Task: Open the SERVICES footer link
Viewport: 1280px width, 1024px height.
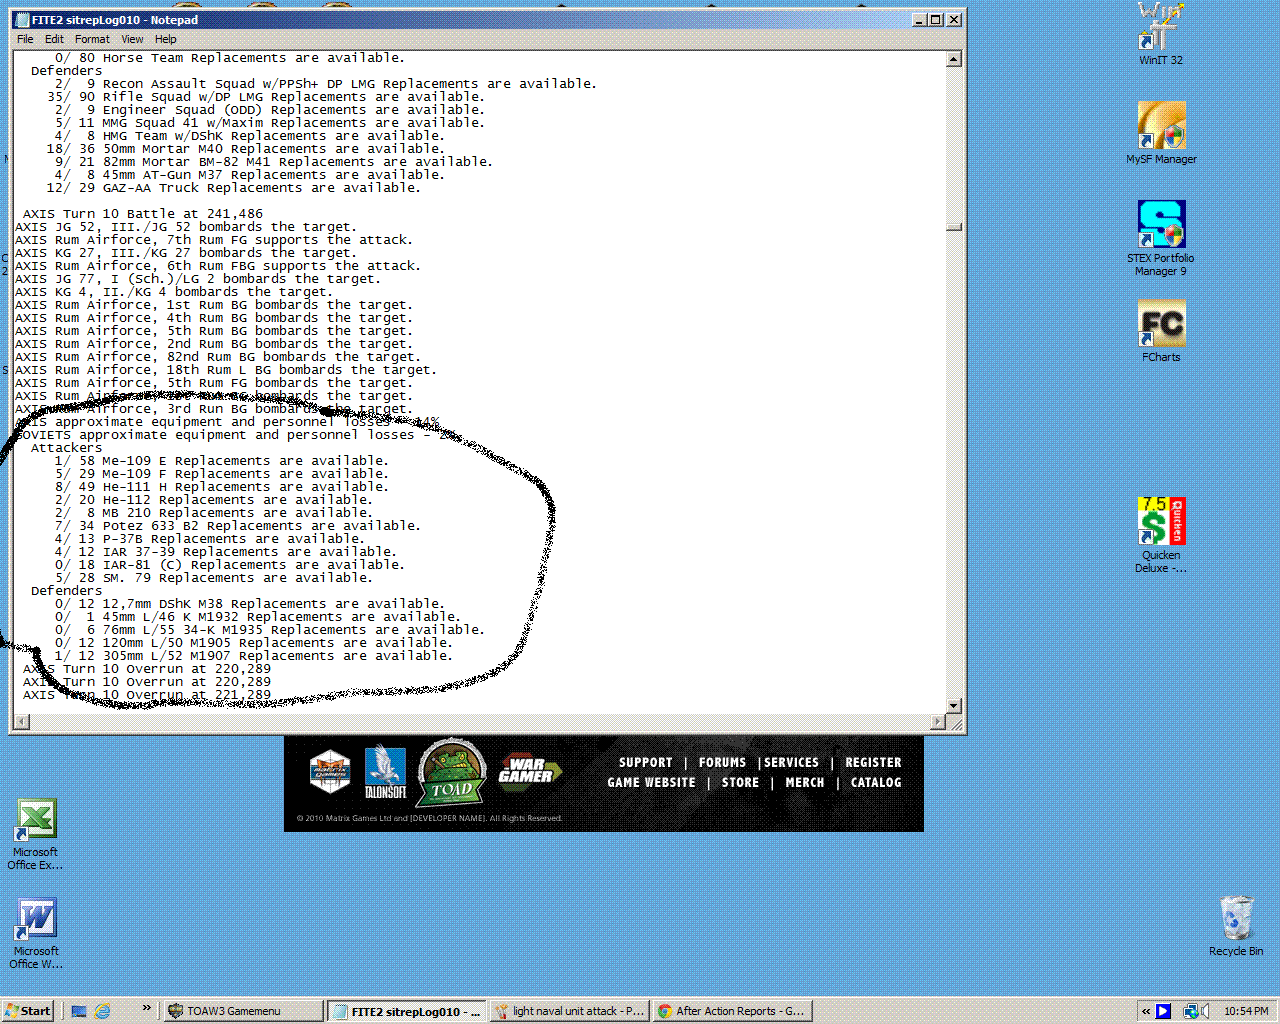Action: pos(791,762)
